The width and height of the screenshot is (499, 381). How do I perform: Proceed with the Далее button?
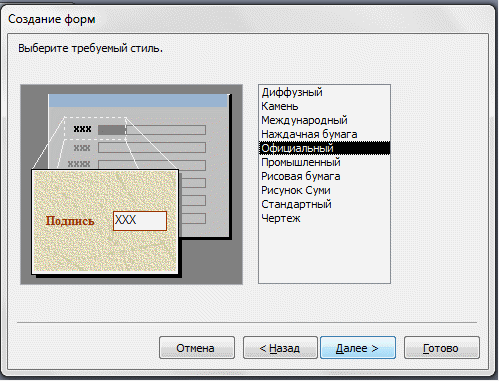(x=358, y=348)
